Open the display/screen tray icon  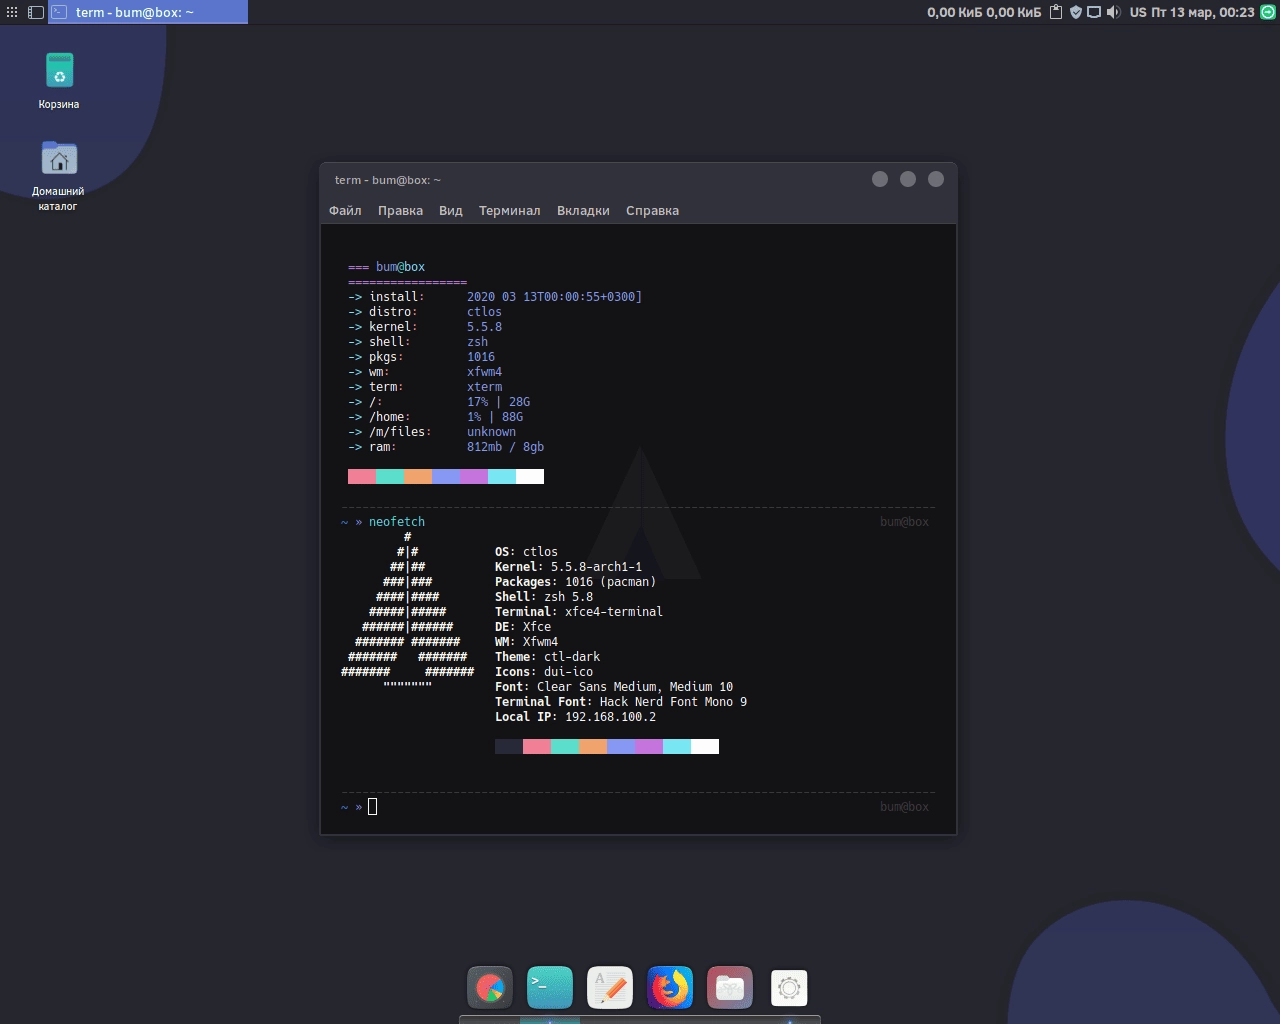(1094, 12)
